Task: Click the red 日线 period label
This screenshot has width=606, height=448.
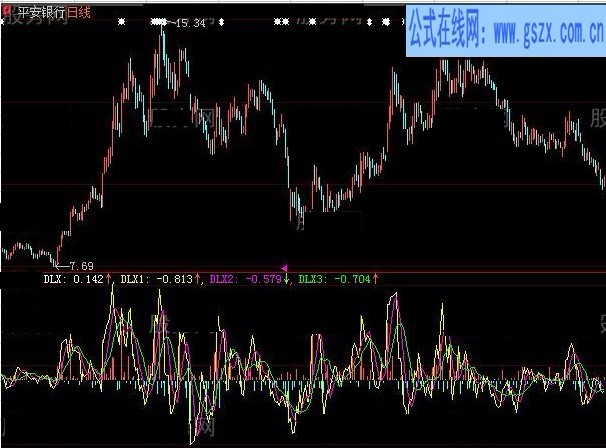Action: (79, 12)
